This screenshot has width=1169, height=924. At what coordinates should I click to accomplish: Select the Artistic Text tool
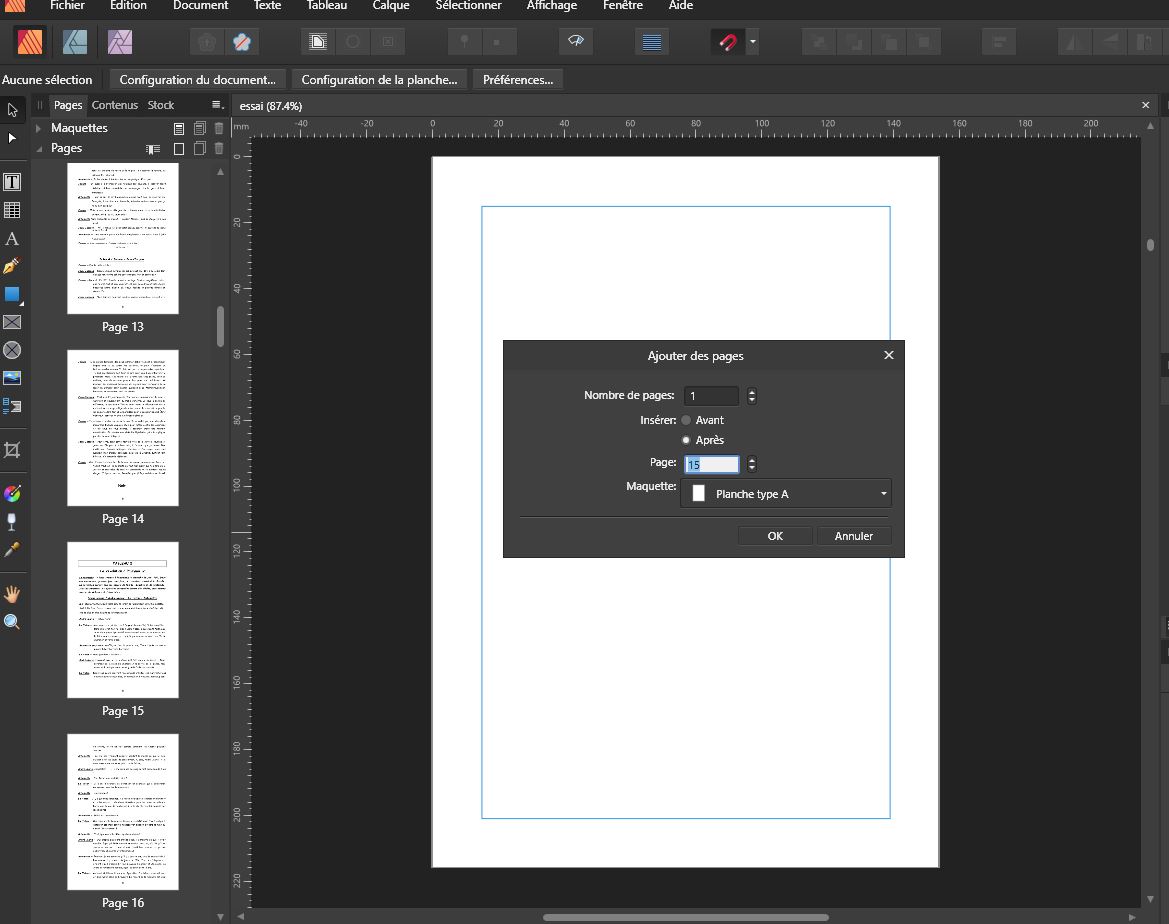click(x=12, y=239)
